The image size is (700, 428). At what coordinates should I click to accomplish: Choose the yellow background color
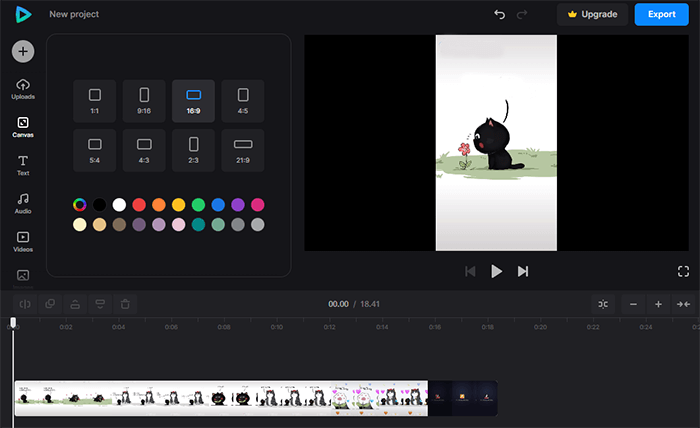point(179,205)
